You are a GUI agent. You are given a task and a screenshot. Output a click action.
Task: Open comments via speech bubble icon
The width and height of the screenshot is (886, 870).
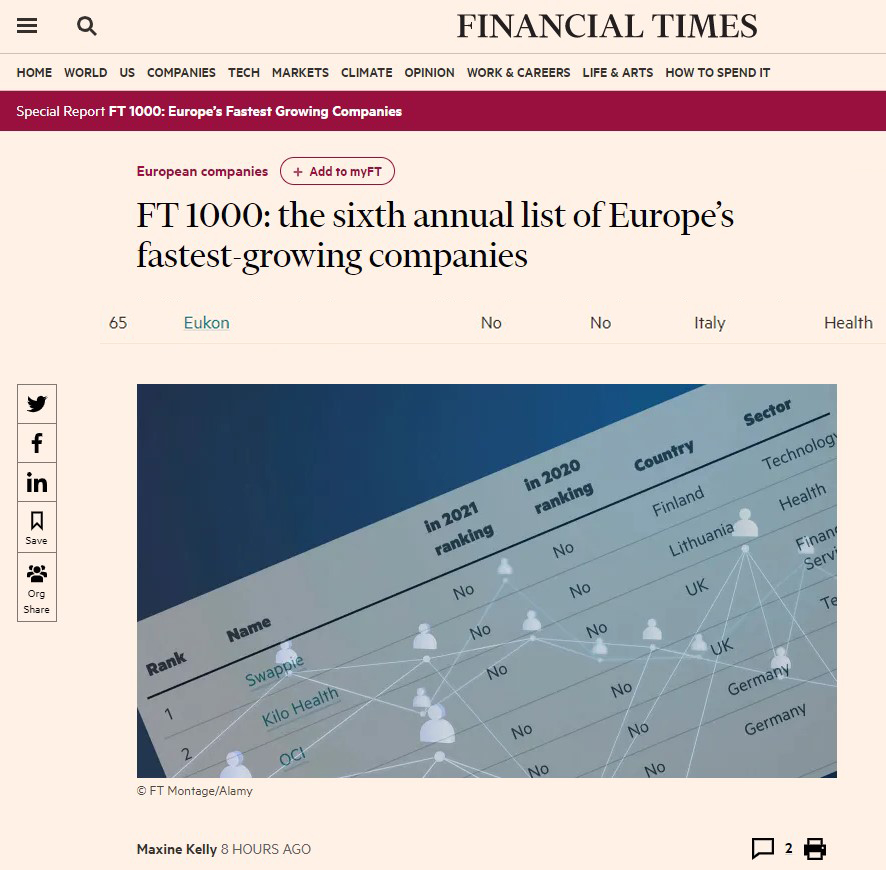(762, 849)
